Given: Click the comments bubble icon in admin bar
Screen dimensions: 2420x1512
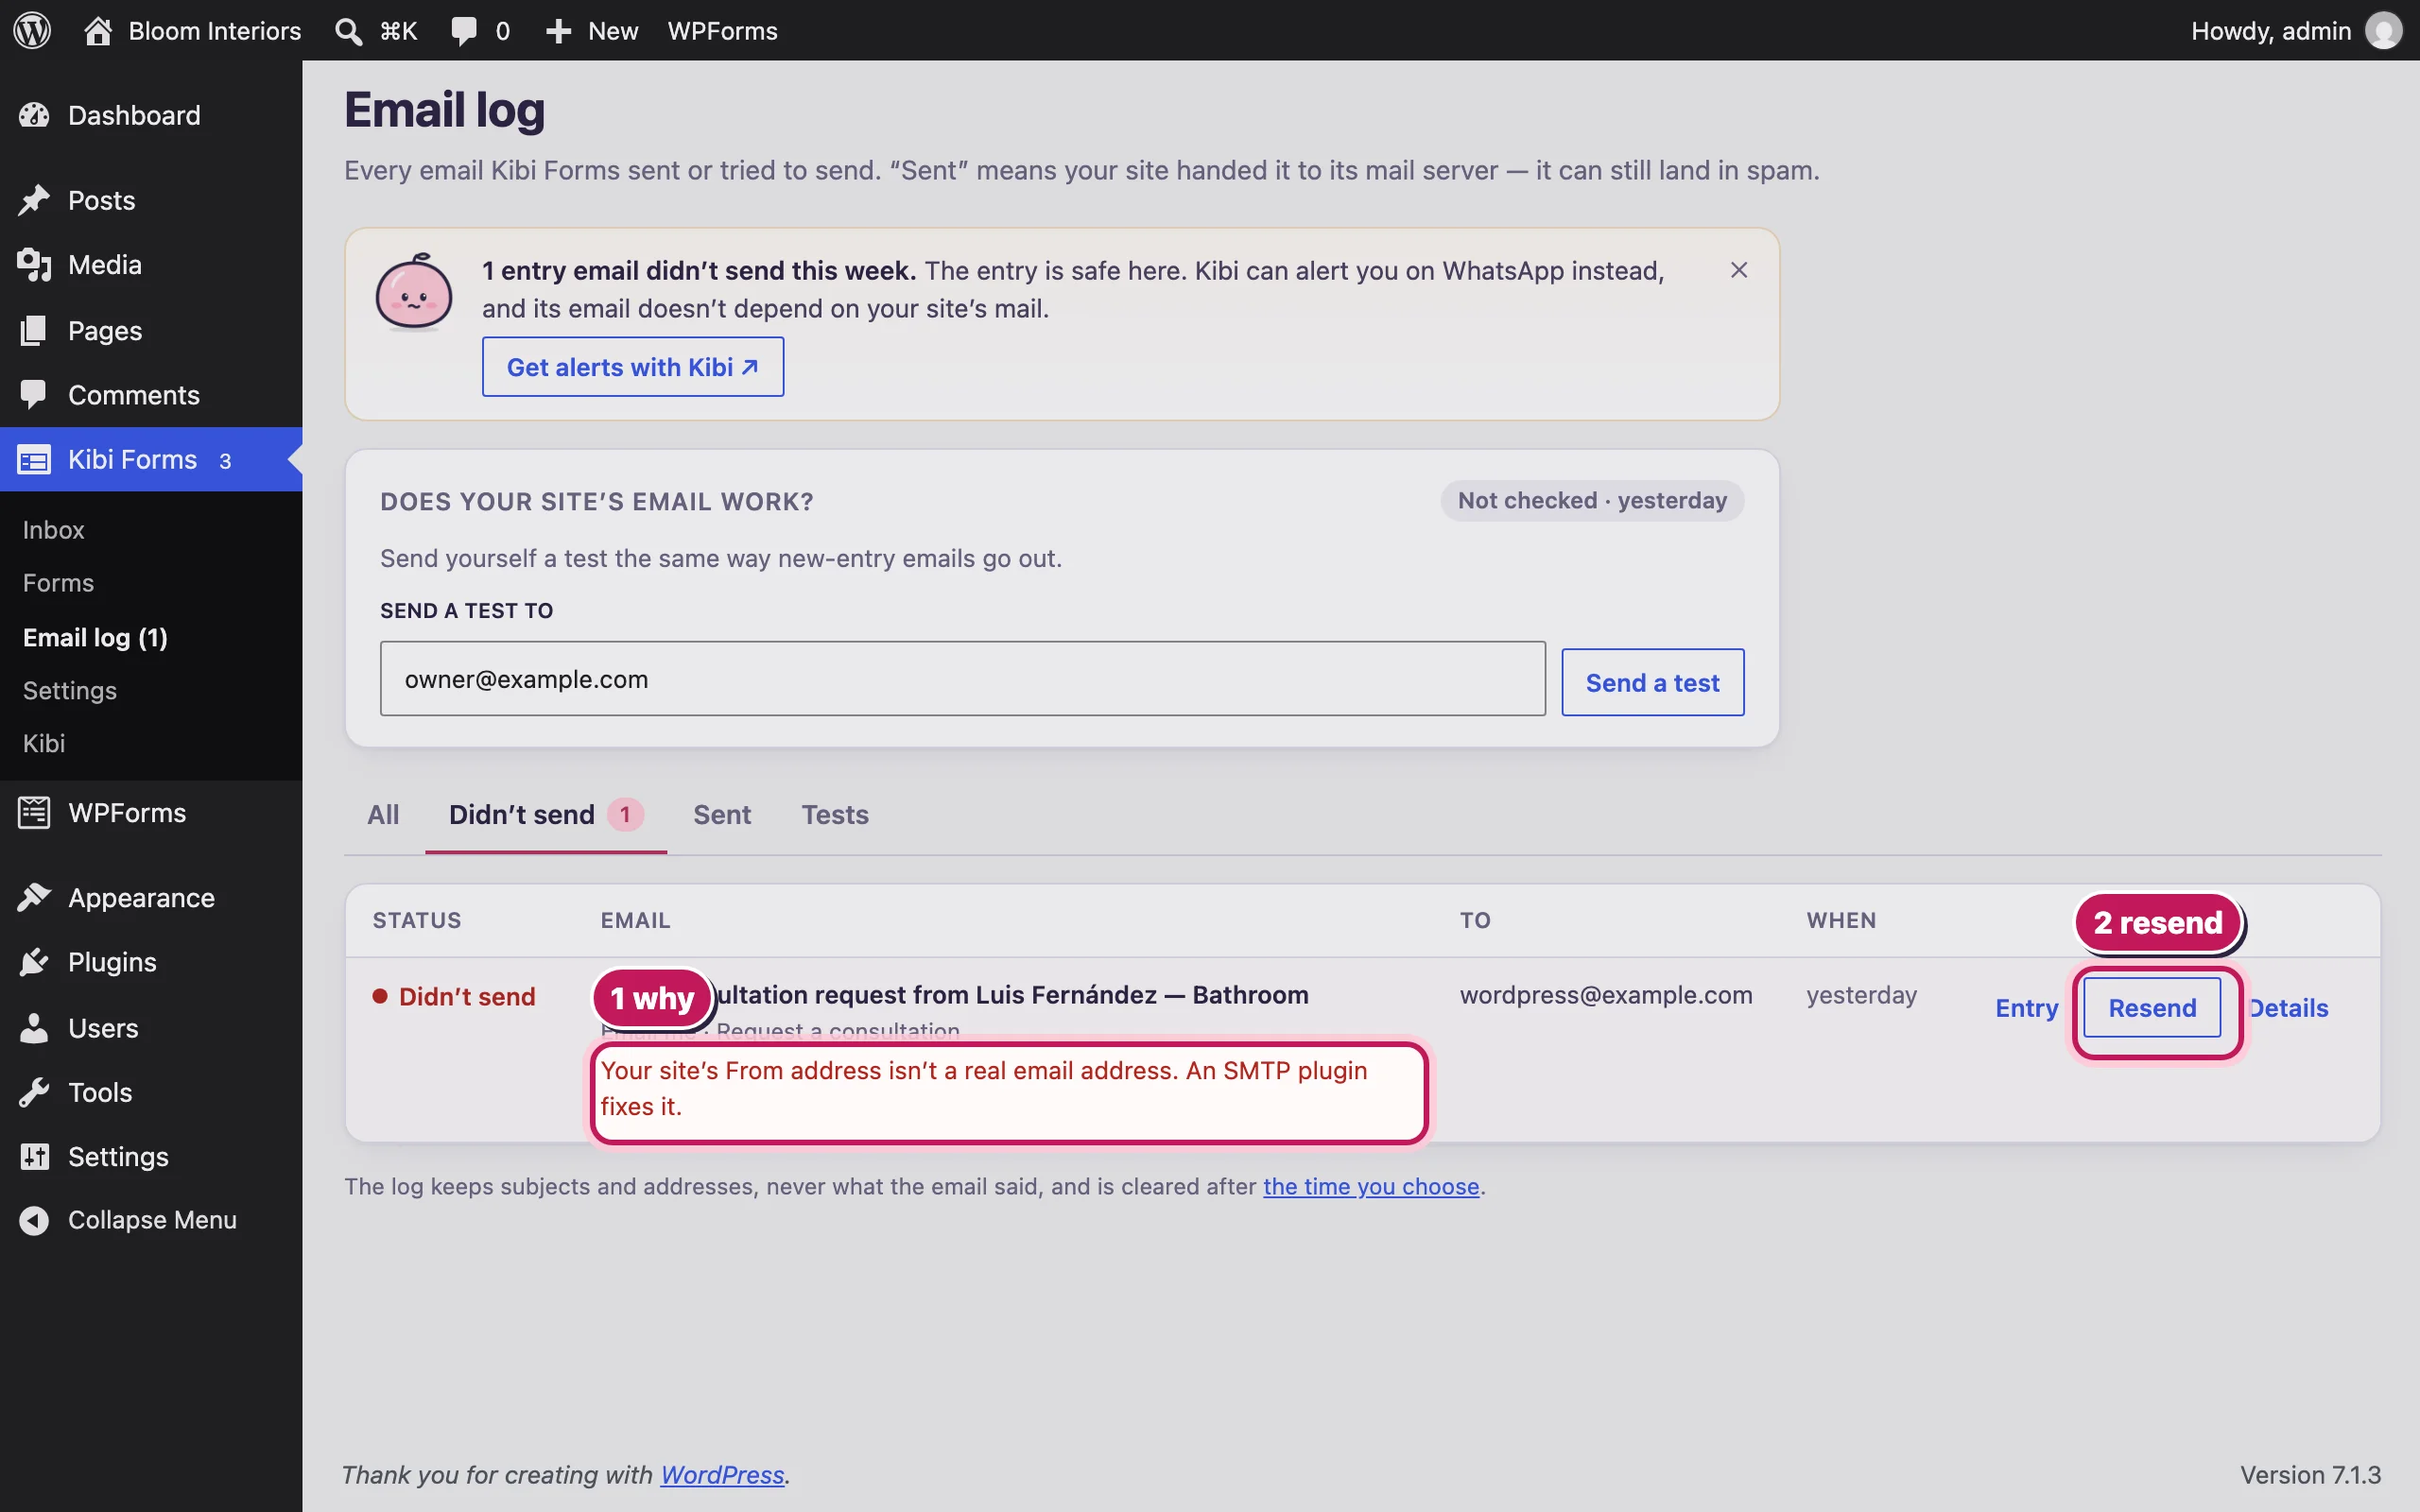Looking at the screenshot, I should (x=464, y=31).
